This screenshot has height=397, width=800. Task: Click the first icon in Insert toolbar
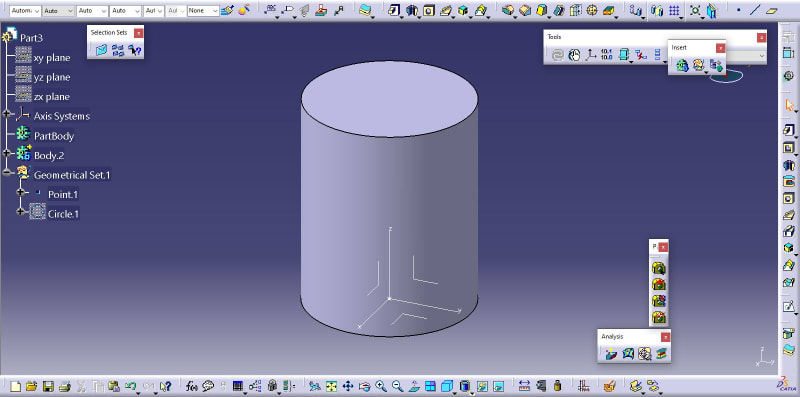point(682,65)
